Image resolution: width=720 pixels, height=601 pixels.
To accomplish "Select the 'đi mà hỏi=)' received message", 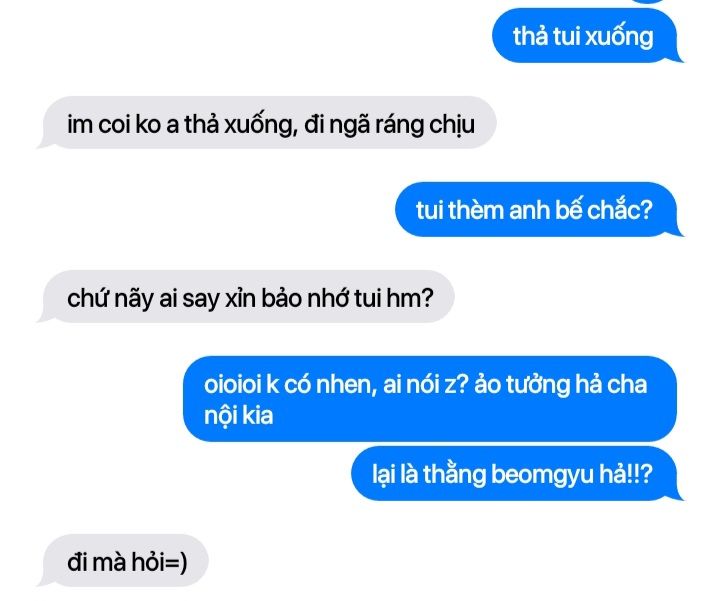I will point(124,560).
